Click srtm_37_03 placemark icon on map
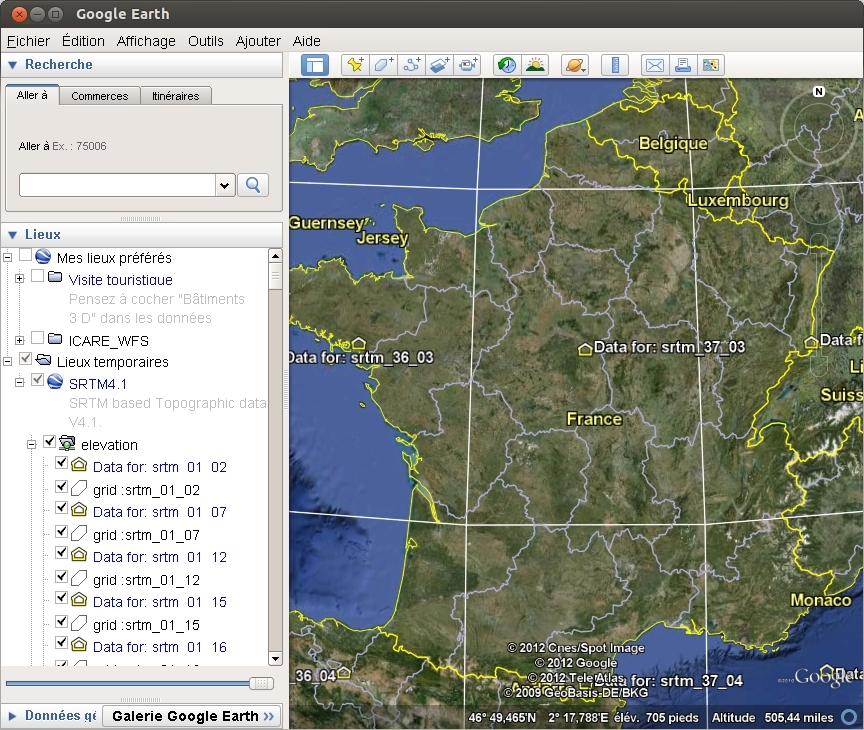 coord(585,349)
